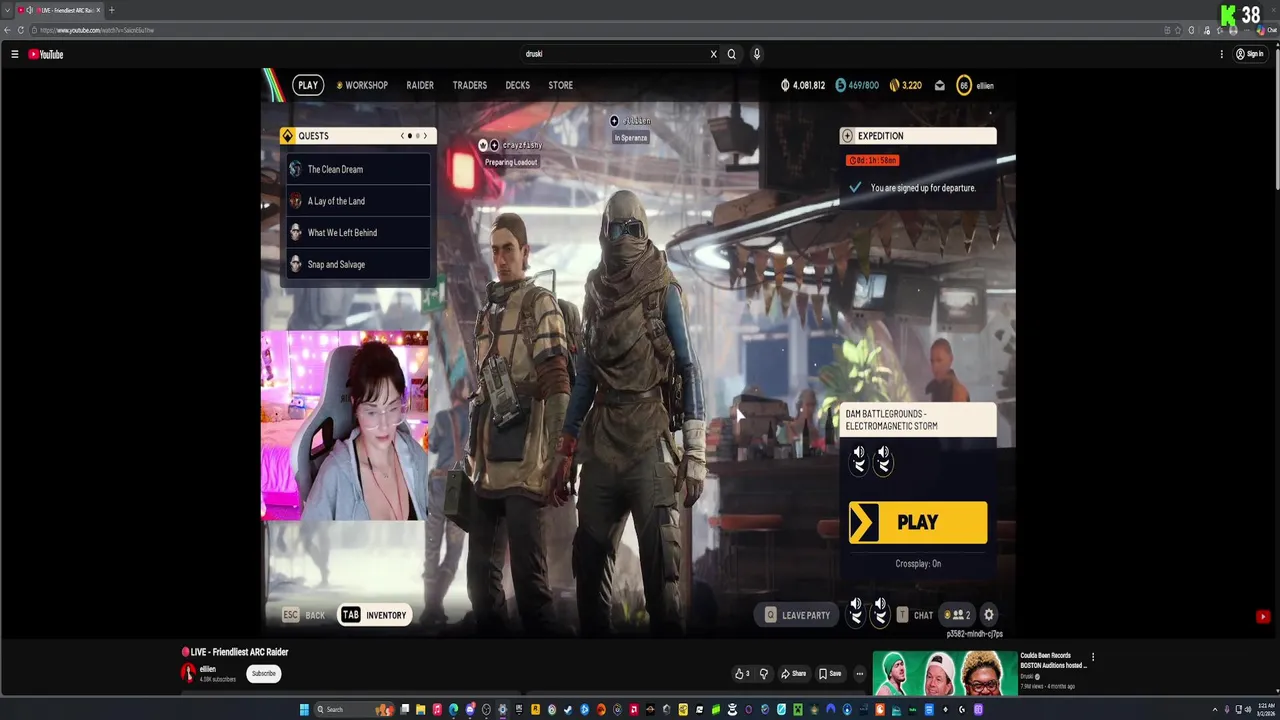Image resolution: width=1280 pixels, height=720 pixels.
Task: Go to next quests page arrow
Action: (x=425, y=136)
